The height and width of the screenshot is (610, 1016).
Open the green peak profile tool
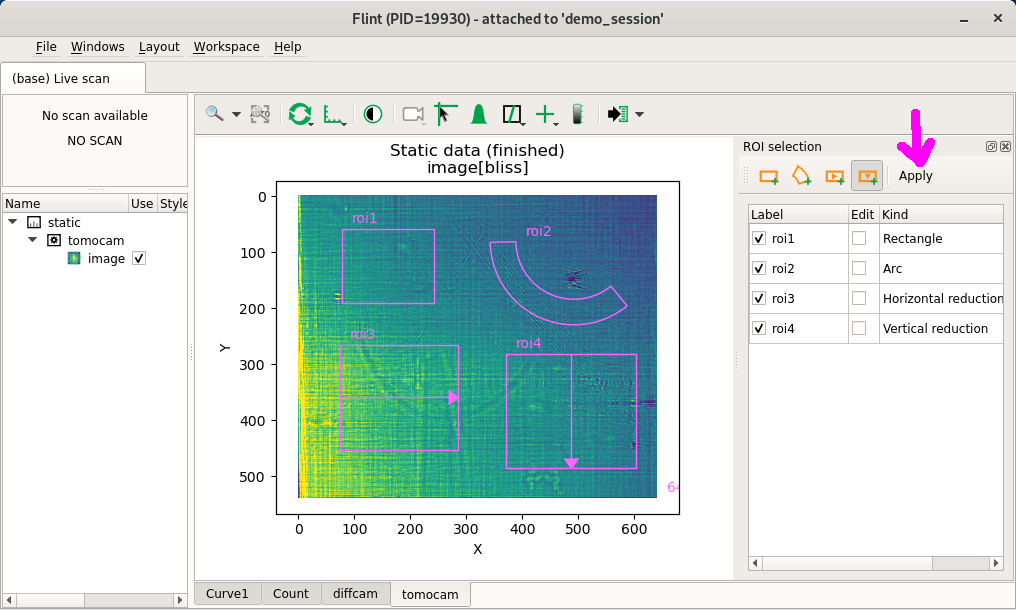(479, 114)
